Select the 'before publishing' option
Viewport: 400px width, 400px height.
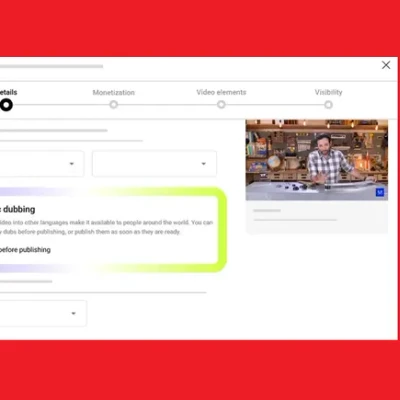click(x=25, y=250)
